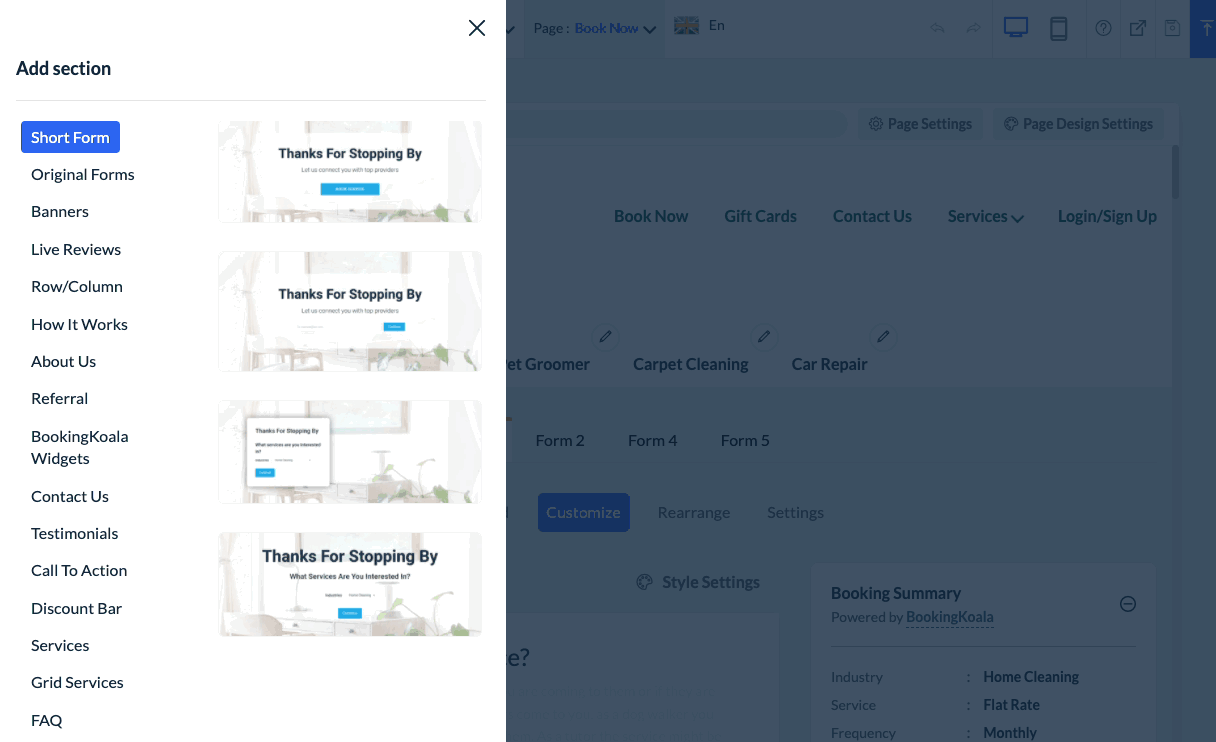Expand the Services navigation dropdown
This screenshot has width=1216, height=742.
tap(986, 216)
